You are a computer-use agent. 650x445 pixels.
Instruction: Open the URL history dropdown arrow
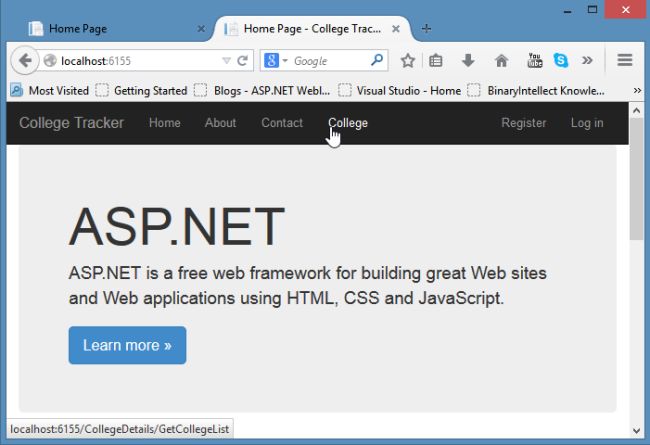coord(226,61)
